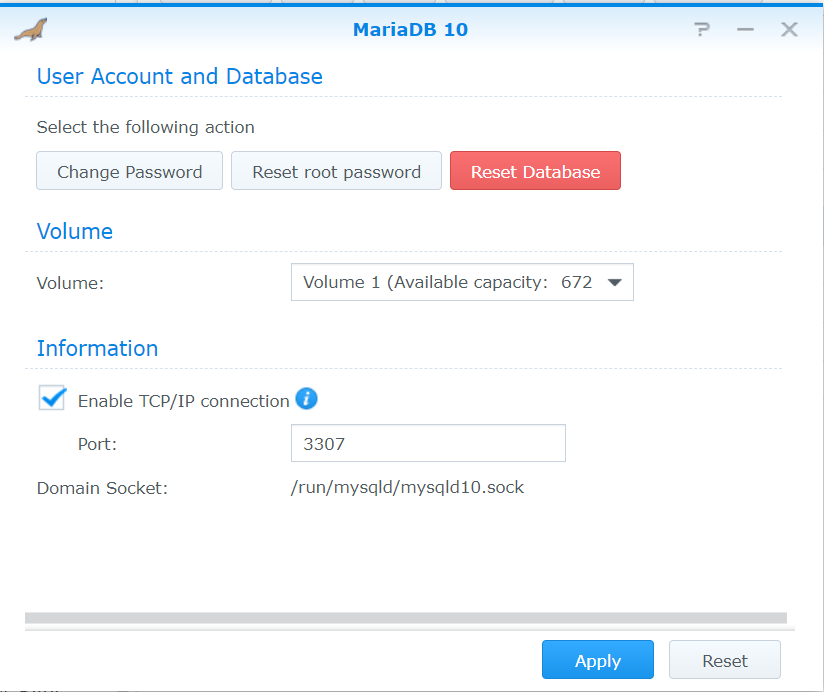Click the horizontal scrollbar above Apply
The width and height of the screenshot is (824, 692).
point(405,619)
